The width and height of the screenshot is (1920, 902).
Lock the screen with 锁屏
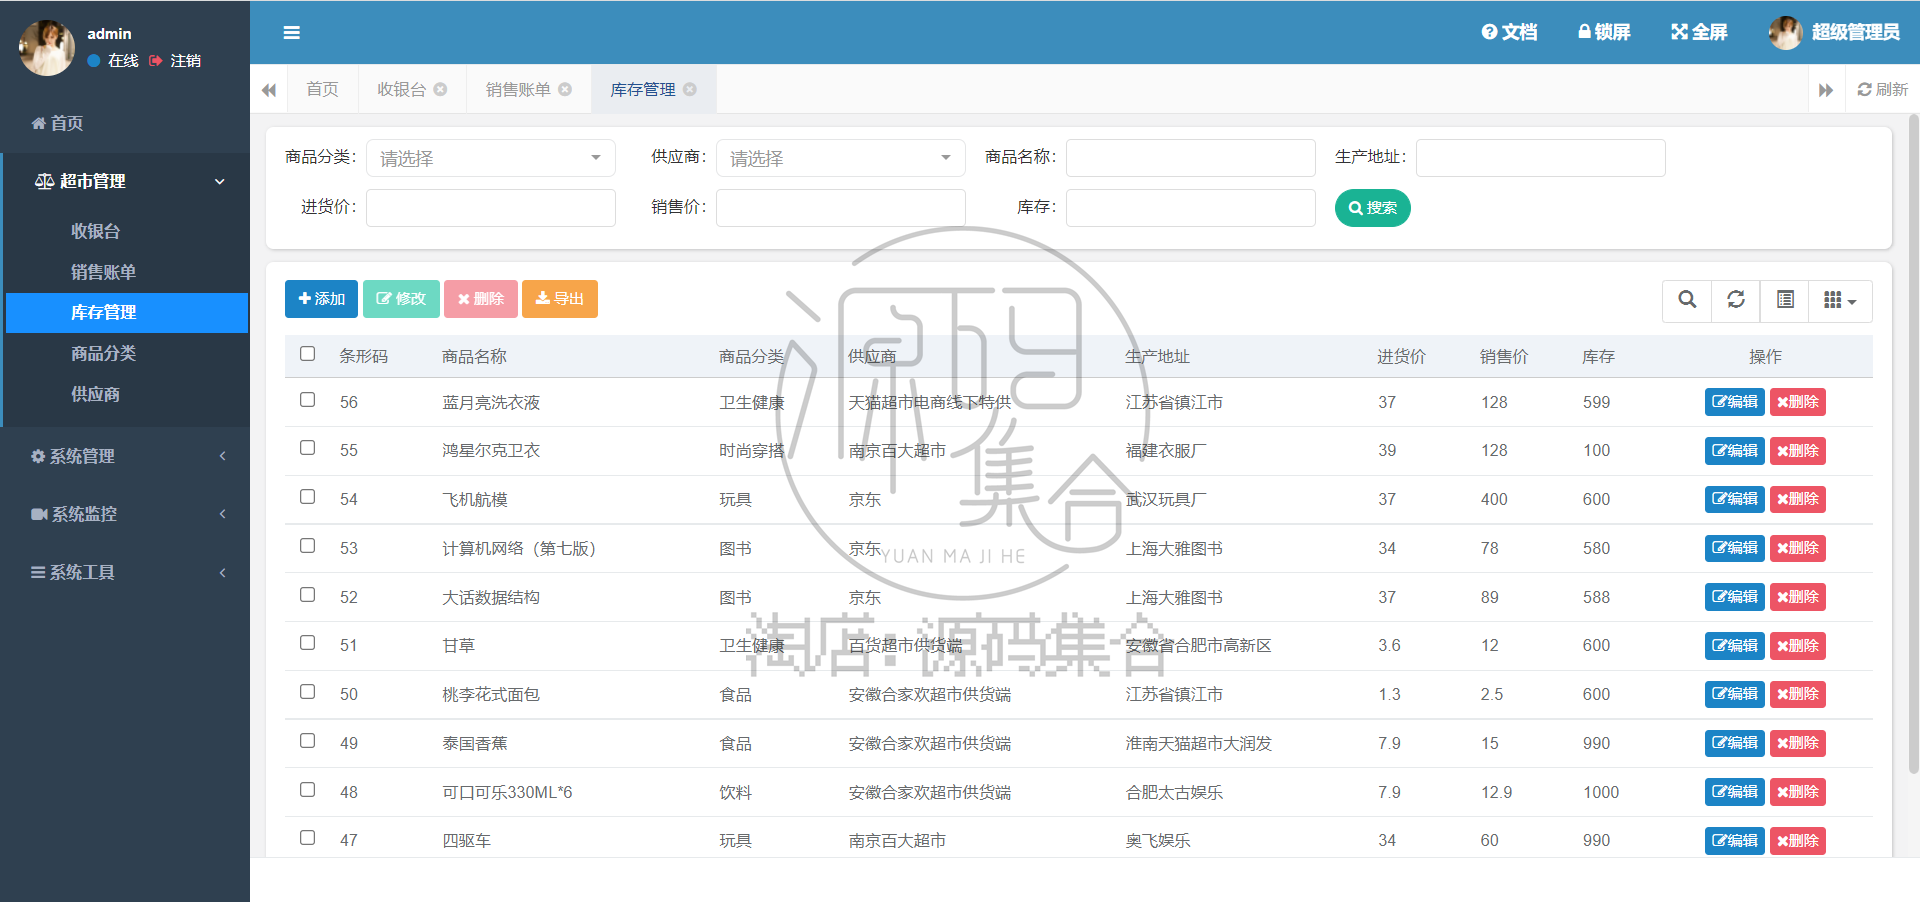pyautogui.click(x=1604, y=32)
